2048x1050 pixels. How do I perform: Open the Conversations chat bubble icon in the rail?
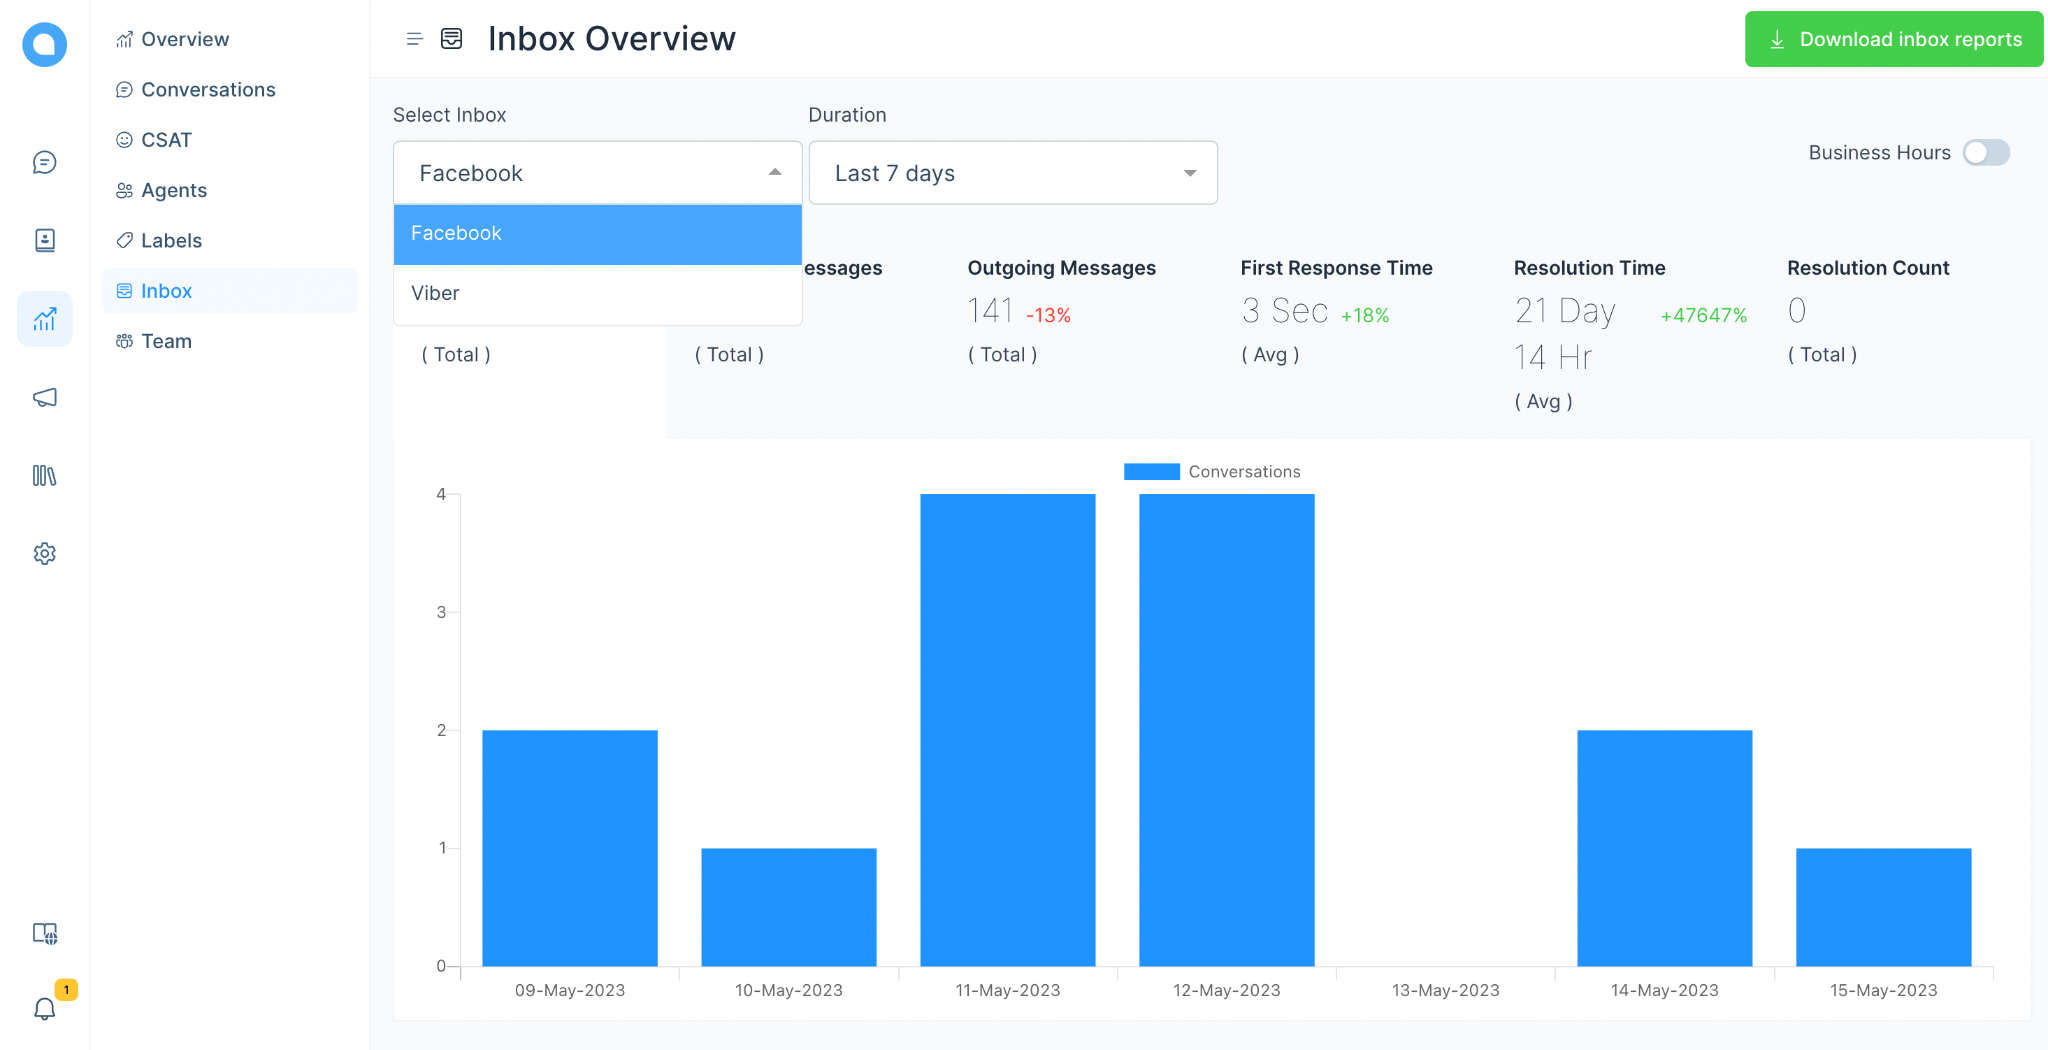(x=44, y=162)
